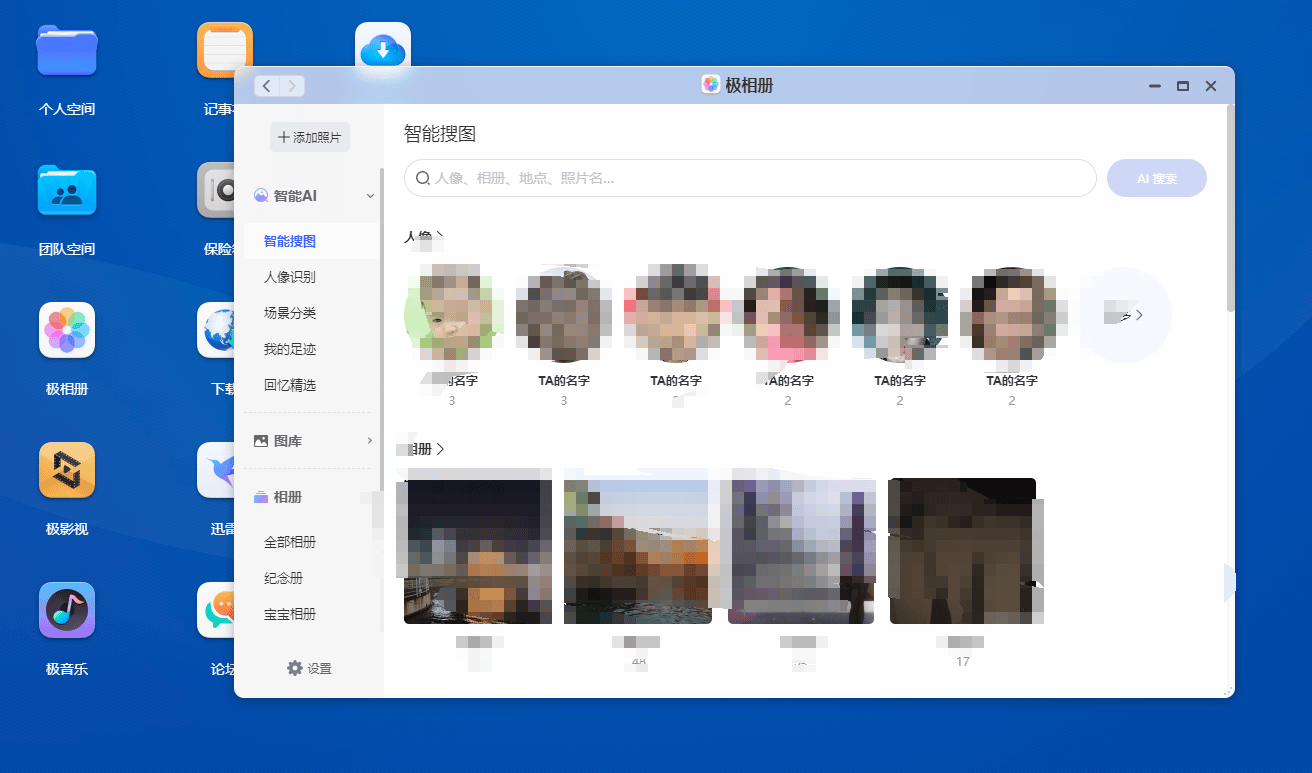Expand the 相册 section heading arrow
Viewport: 1312px width, 773px height.
point(440,450)
